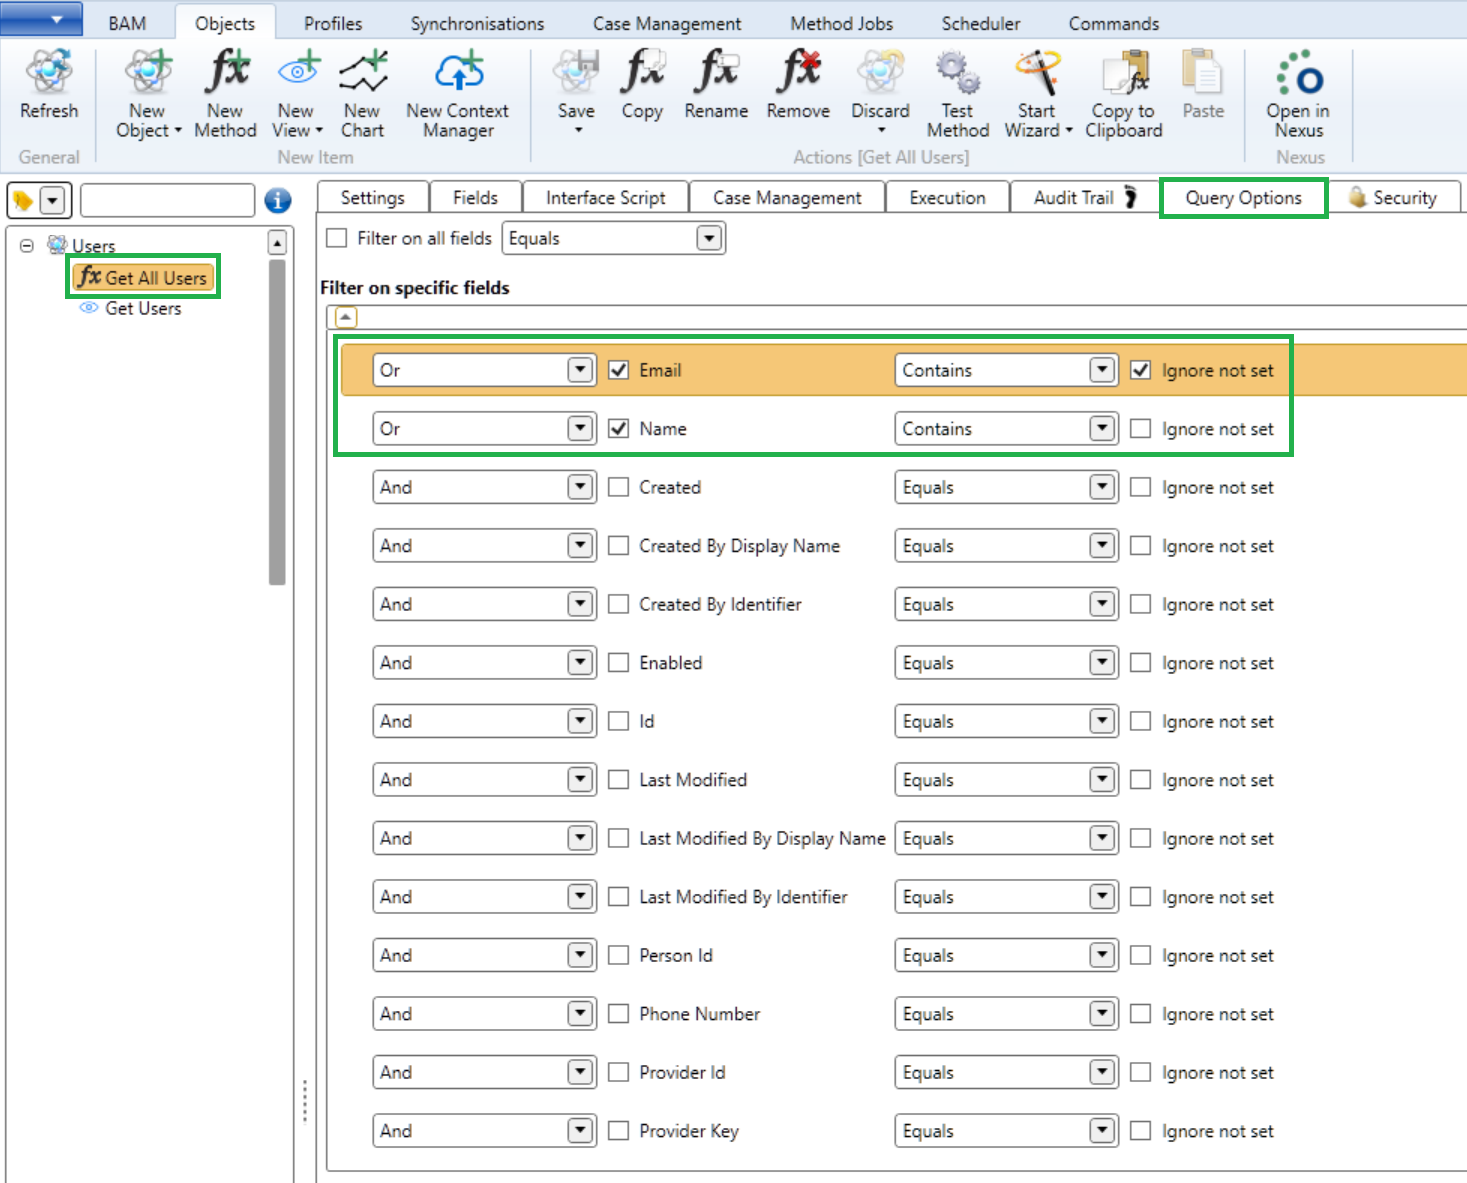Check Ignore not set for Name
Screen dimensions: 1467x1183
coord(1140,428)
